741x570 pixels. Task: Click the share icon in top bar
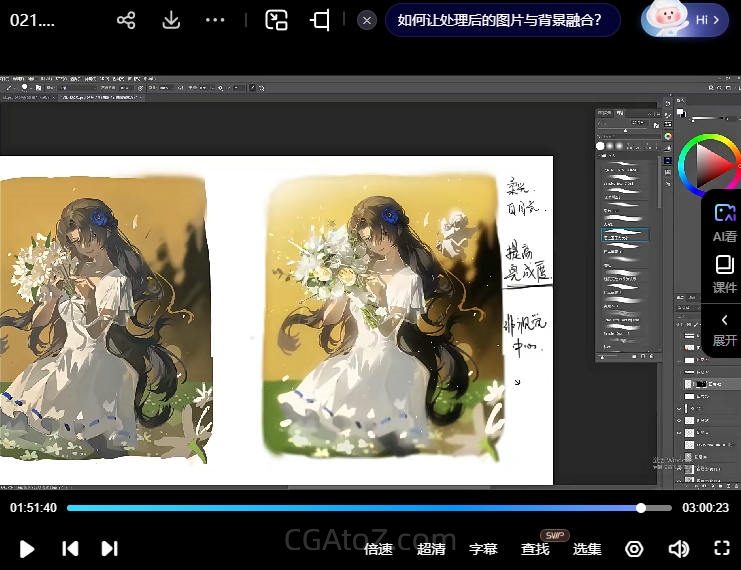tap(126, 20)
